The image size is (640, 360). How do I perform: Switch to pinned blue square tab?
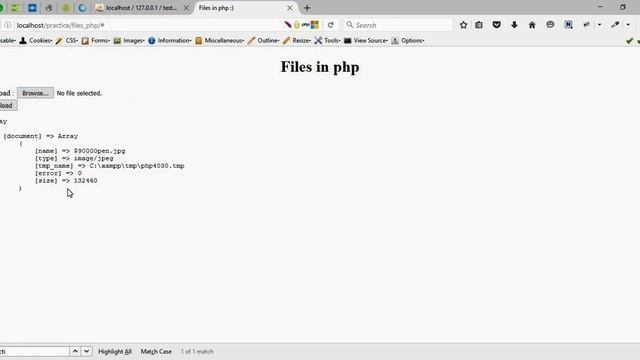[32, 8]
